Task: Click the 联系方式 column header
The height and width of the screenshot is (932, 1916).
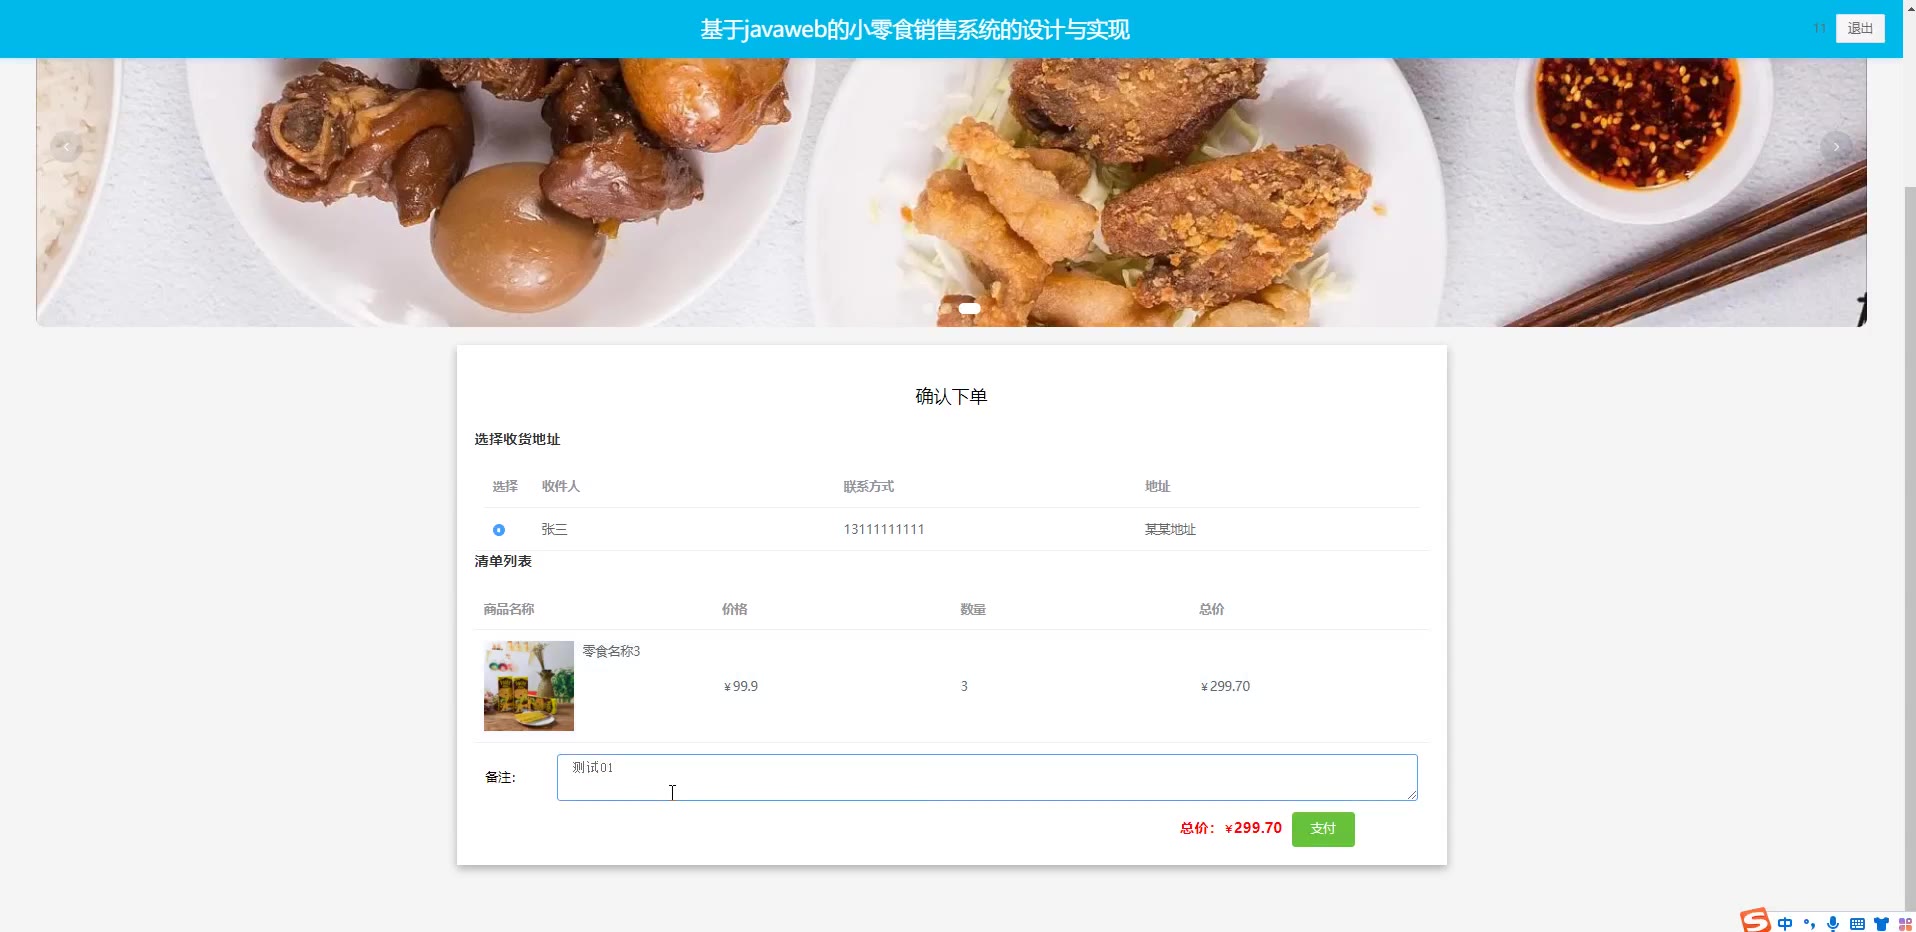Action: point(868,486)
